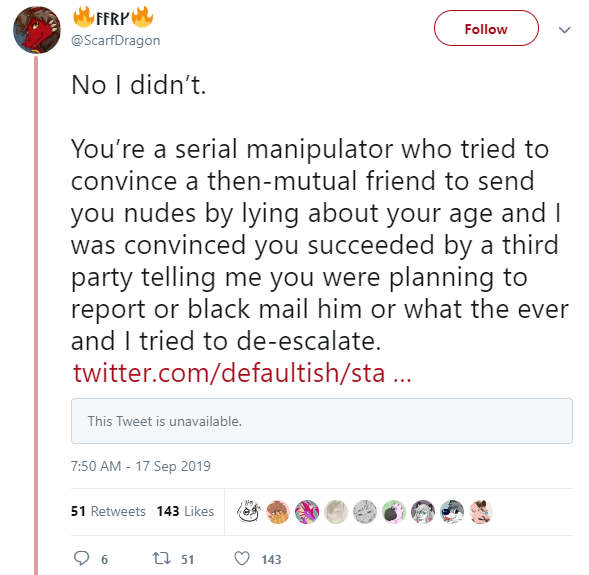Screen dimensions: 589x575
Task: View the 143 Likes list
Action: (185, 511)
